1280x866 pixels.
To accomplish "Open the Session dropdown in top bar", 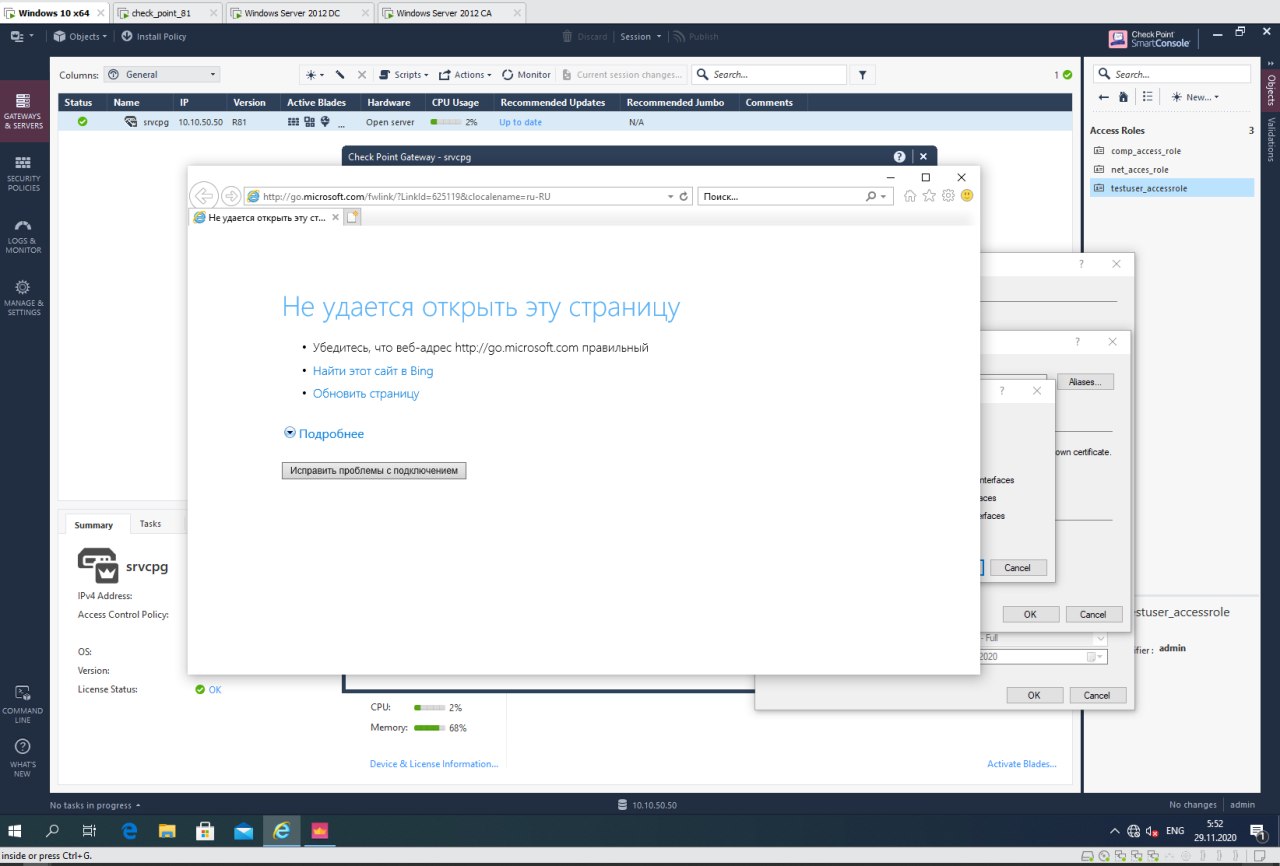I will coord(640,37).
